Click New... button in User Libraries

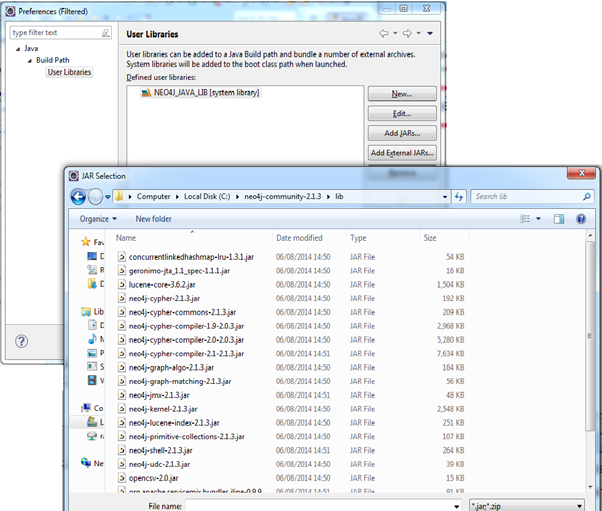pos(402,94)
